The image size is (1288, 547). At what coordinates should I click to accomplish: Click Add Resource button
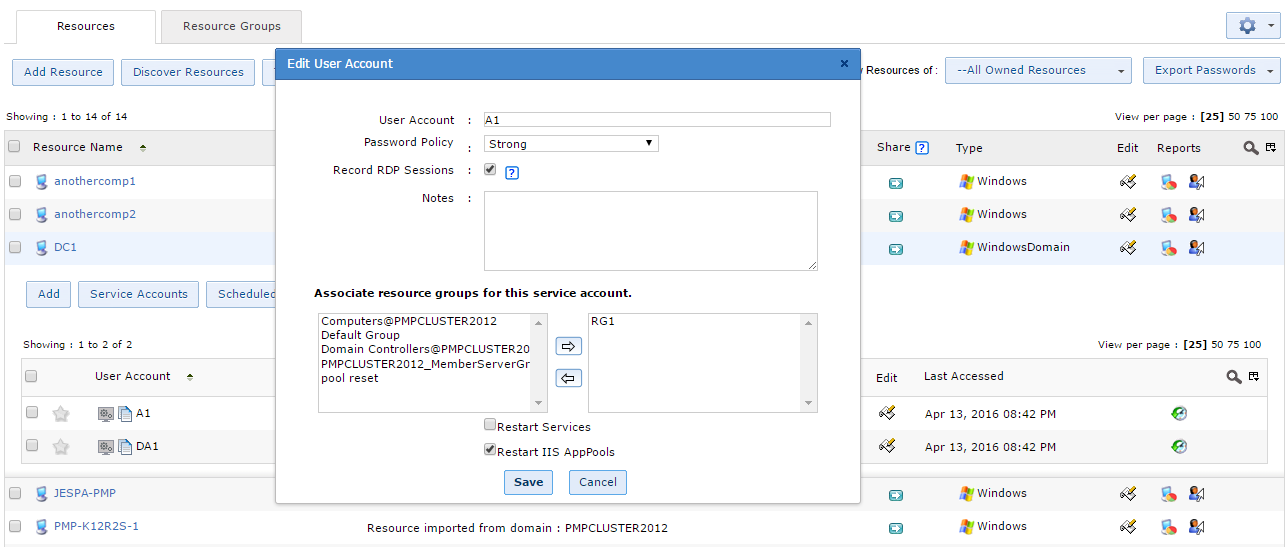[63, 72]
